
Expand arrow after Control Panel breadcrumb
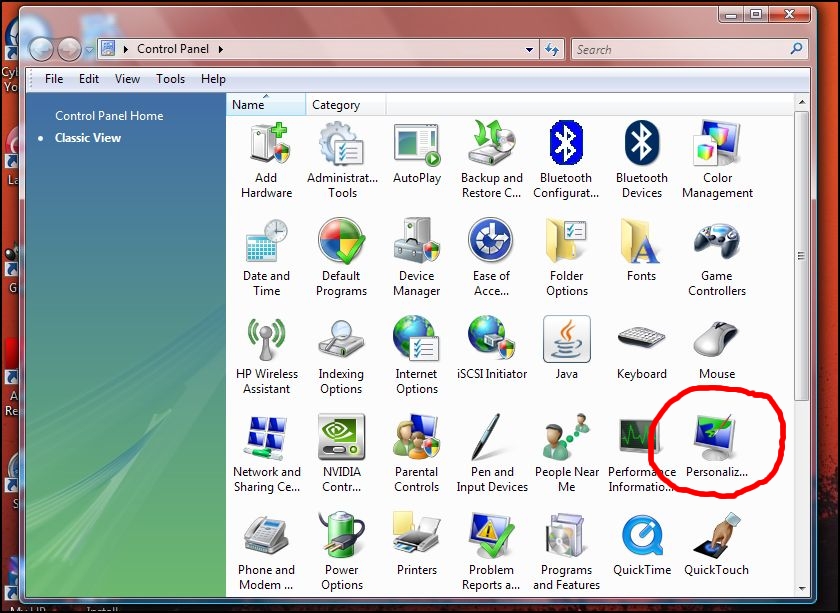point(220,49)
